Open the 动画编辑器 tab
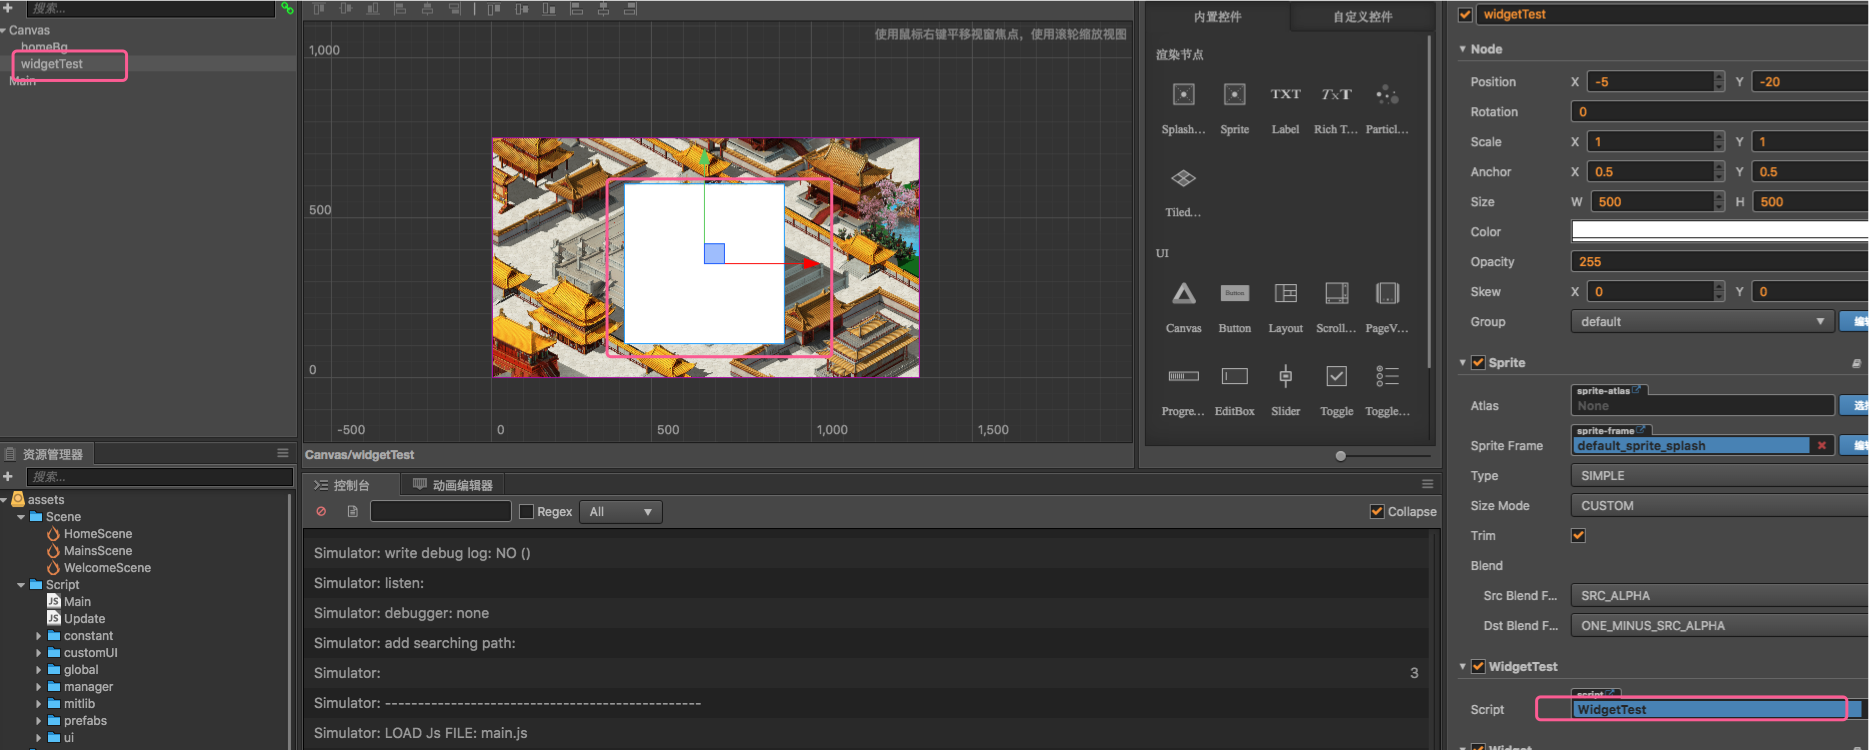 pos(453,485)
